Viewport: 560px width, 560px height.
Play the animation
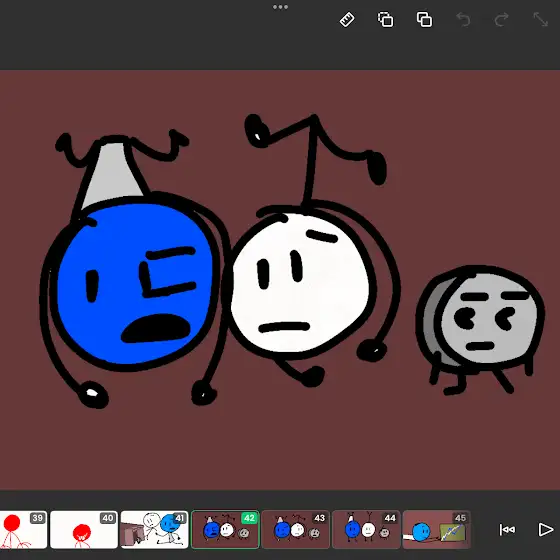(545, 530)
